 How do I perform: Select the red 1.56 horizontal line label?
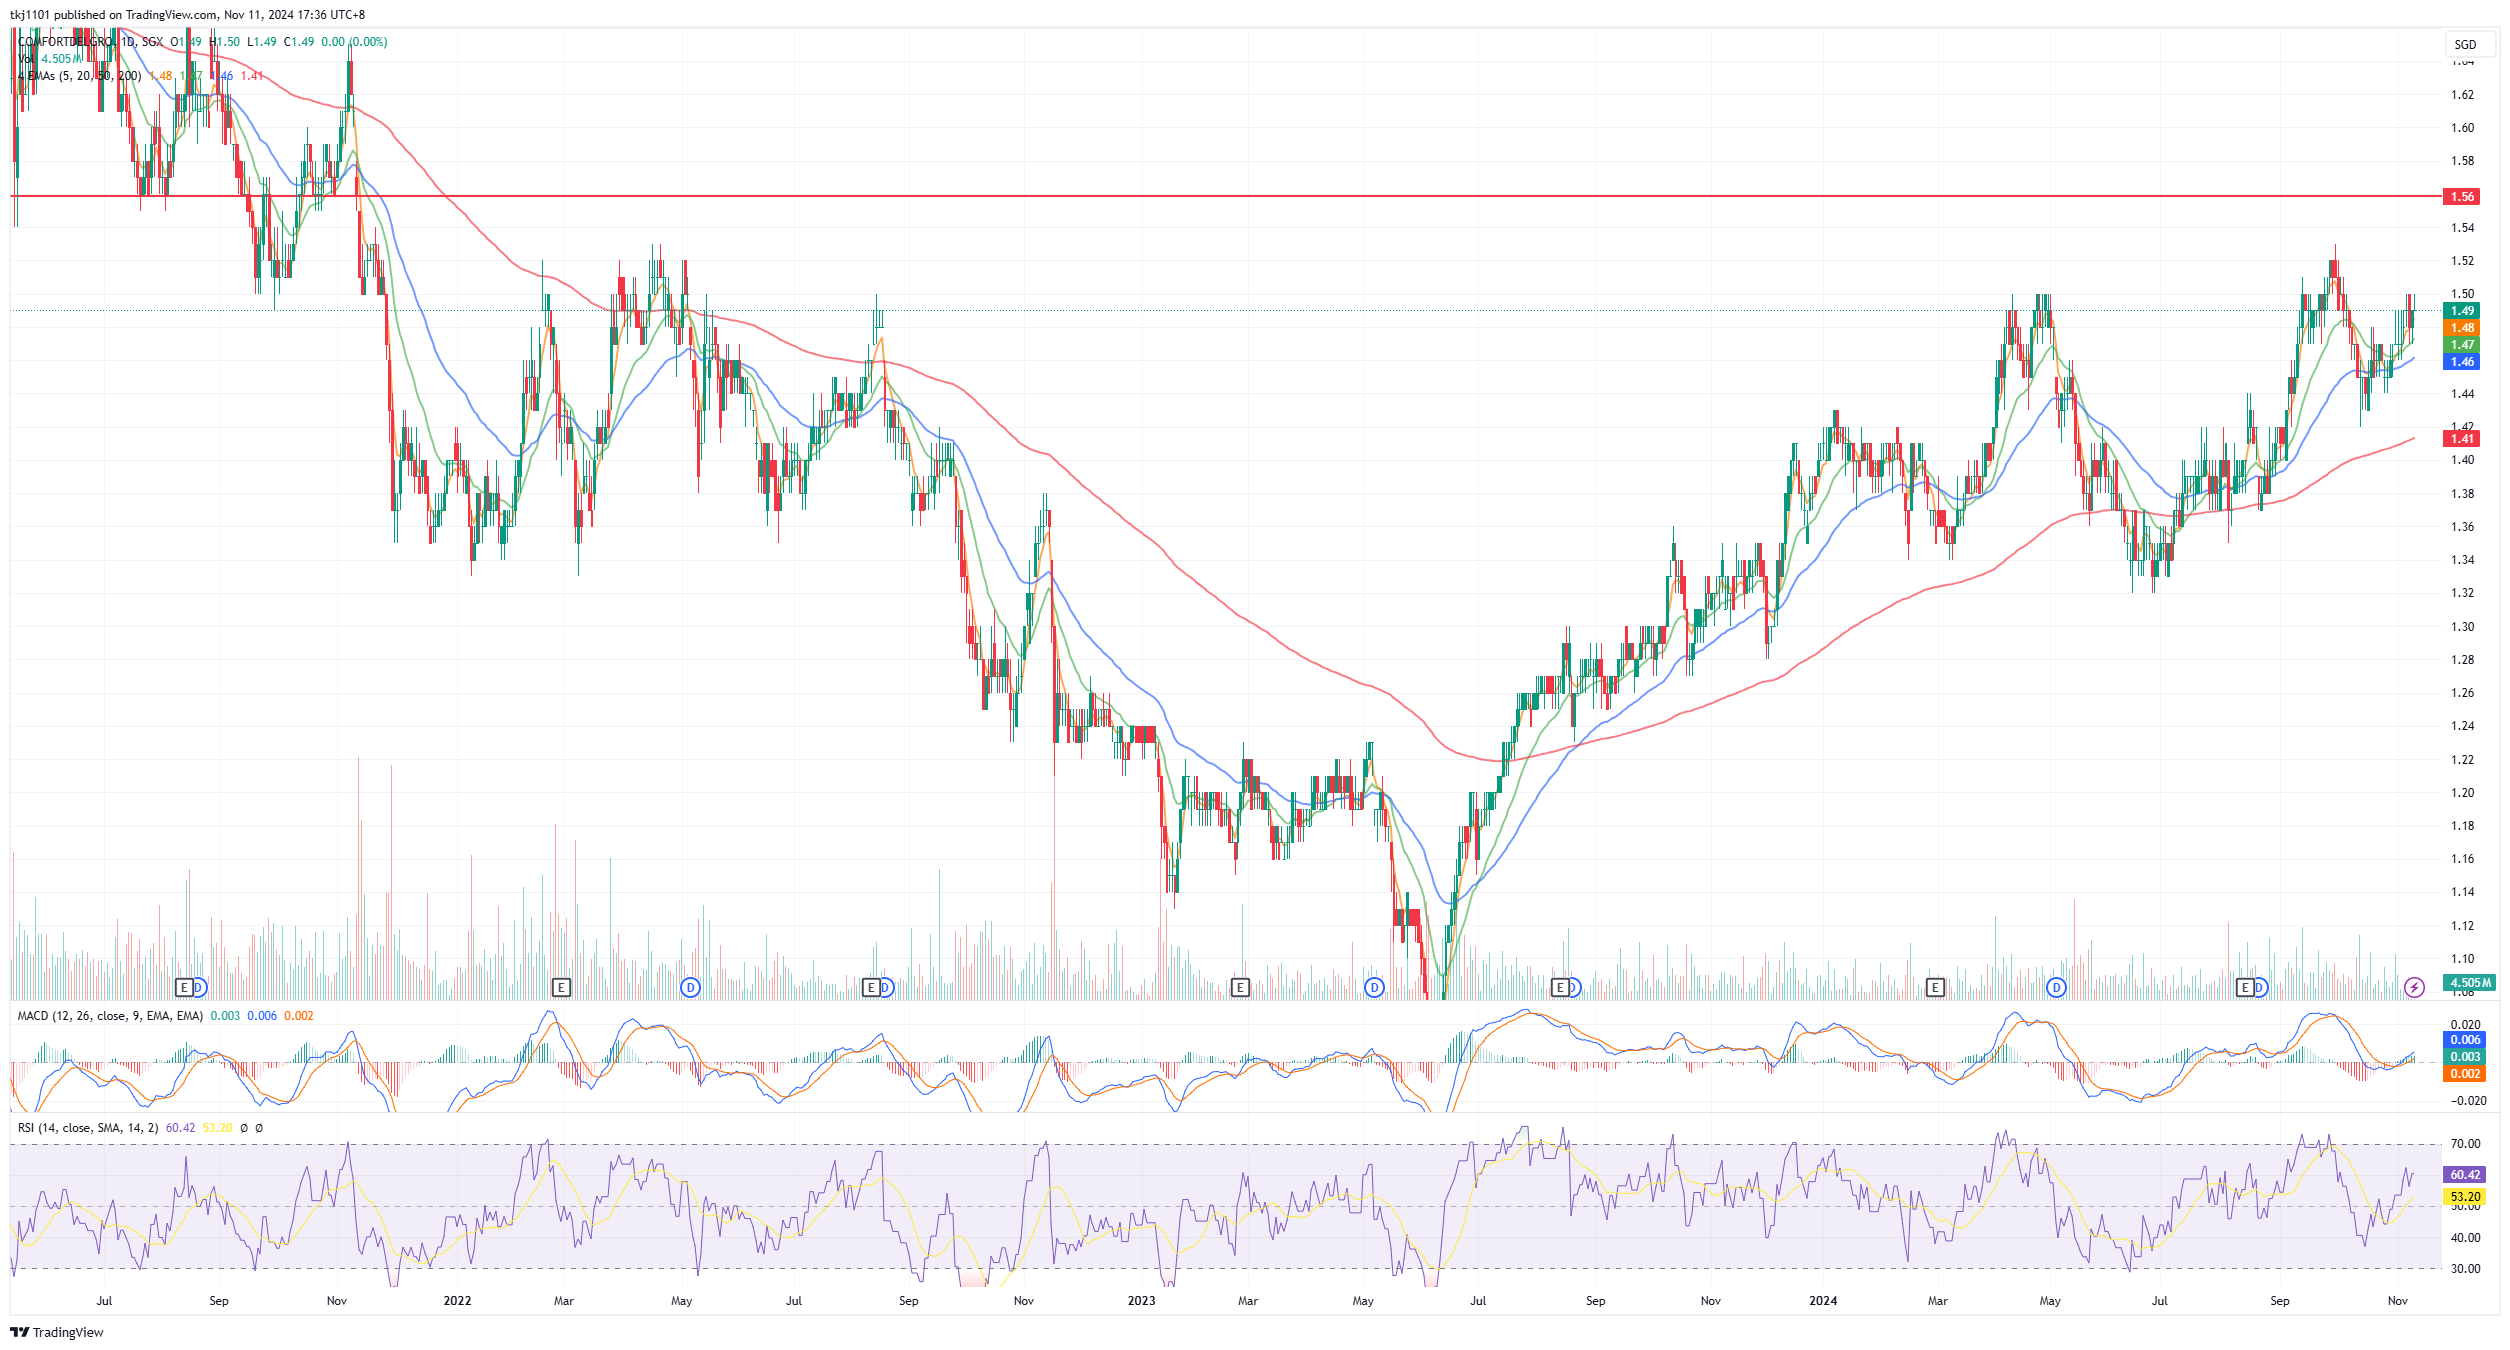[2461, 197]
